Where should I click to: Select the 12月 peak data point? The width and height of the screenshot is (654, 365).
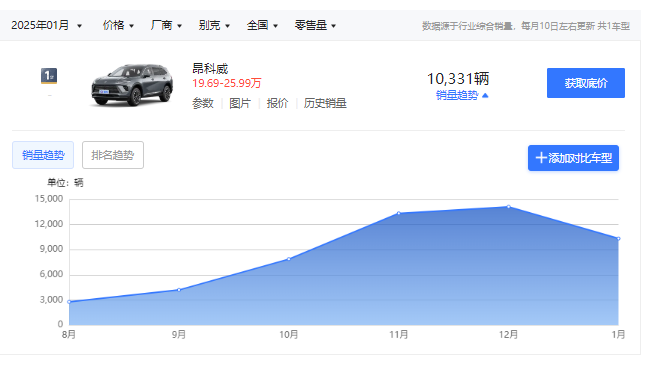pyautogui.click(x=508, y=207)
